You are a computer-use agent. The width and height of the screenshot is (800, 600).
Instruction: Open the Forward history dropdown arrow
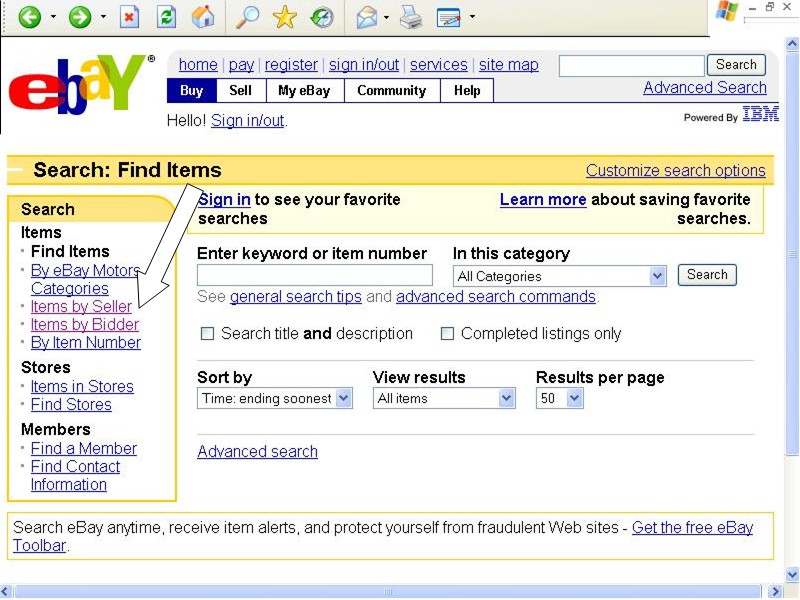pyautogui.click(x=104, y=17)
